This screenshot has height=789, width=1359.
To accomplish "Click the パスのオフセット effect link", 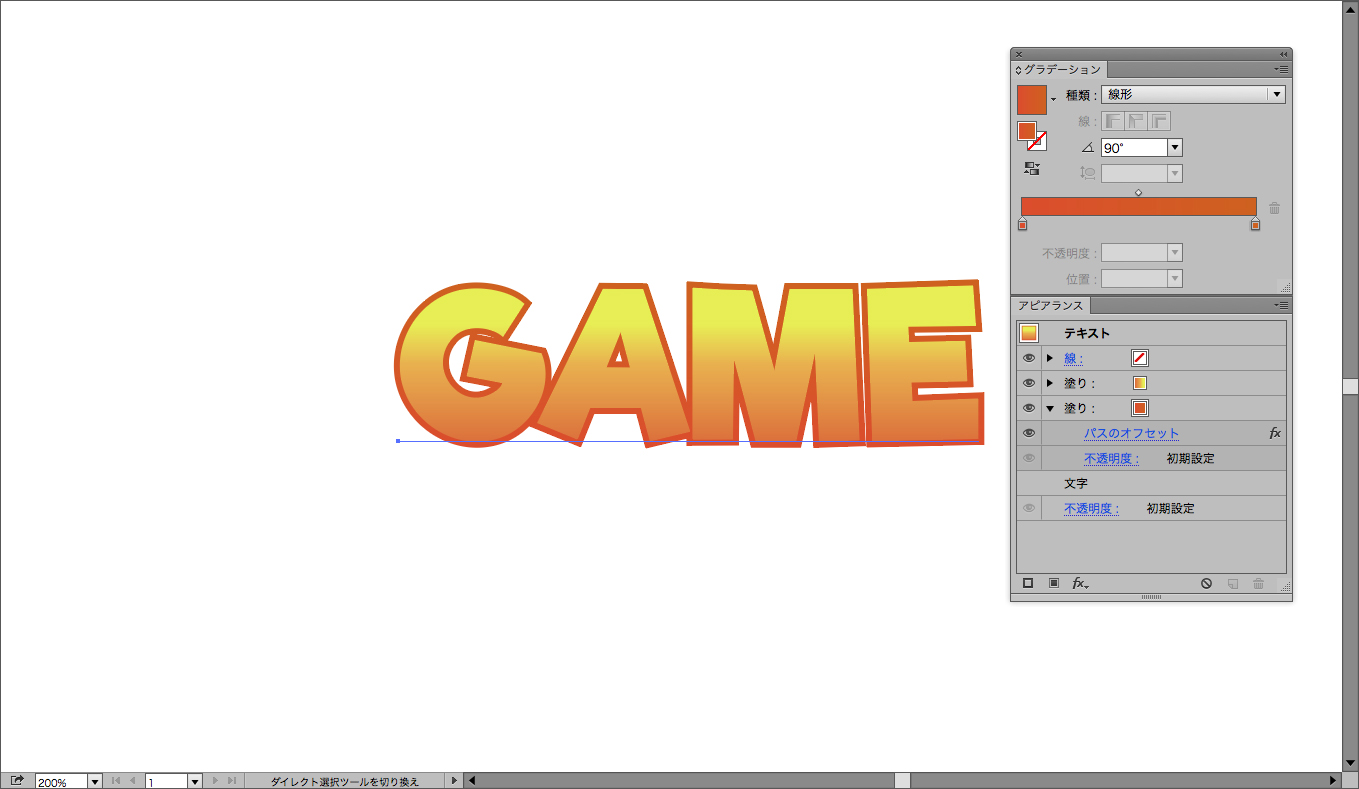I will pos(1131,433).
